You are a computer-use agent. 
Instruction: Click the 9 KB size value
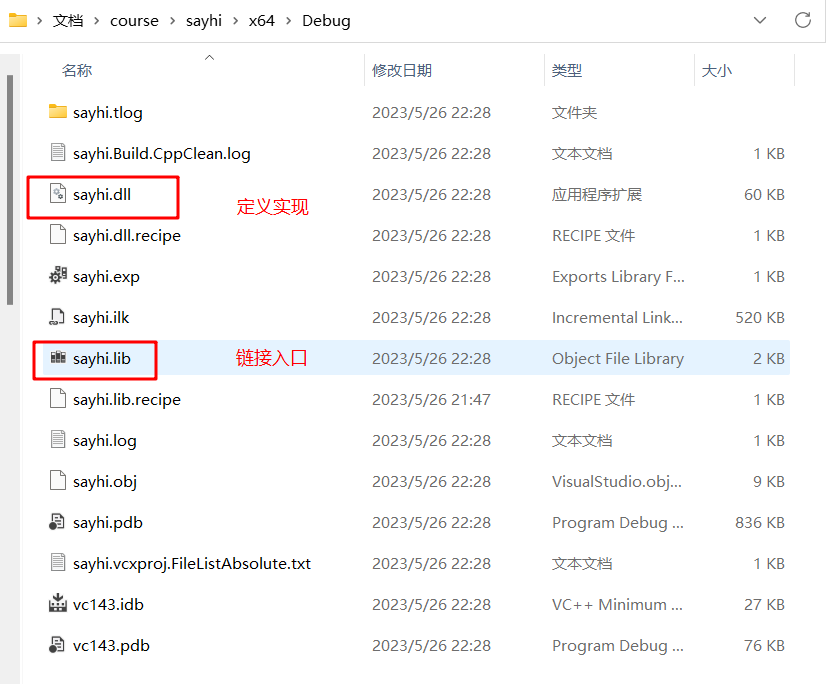click(x=769, y=481)
